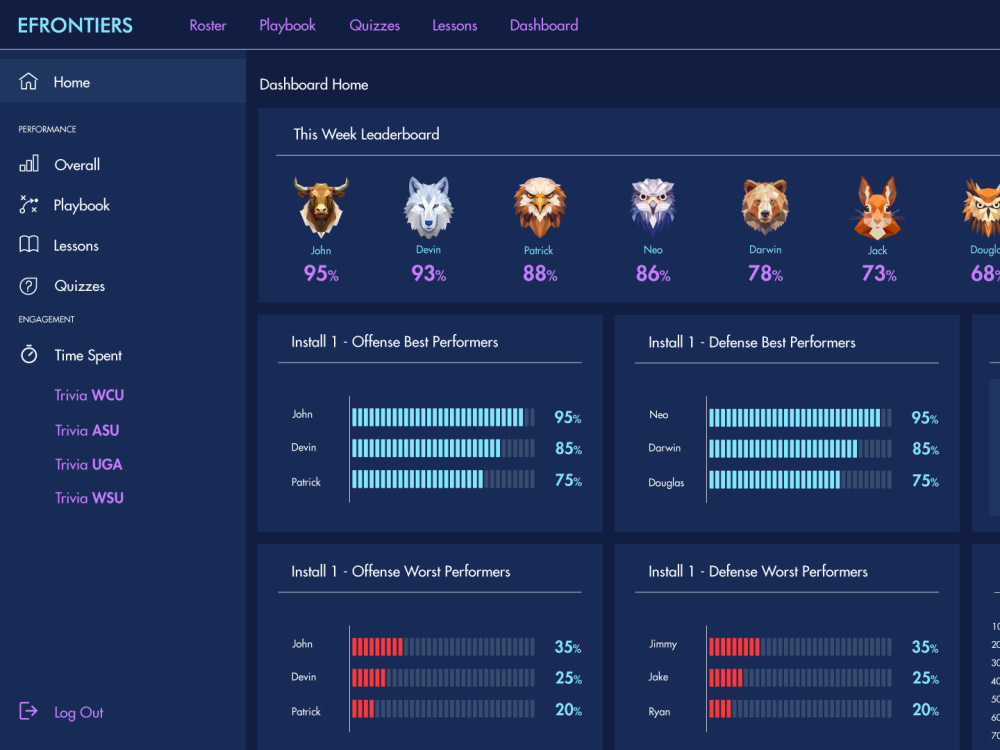1000x750 pixels.
Task: Click Devin's 85% offense best progress bar
Action: tap(443, 448)
